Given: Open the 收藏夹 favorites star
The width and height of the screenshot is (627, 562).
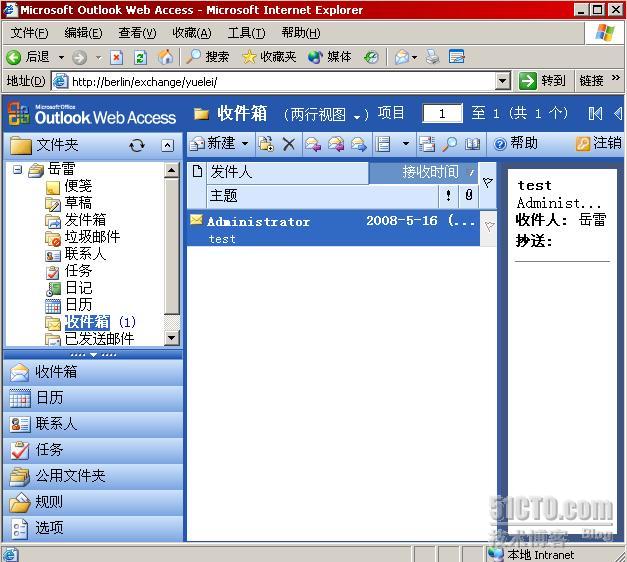Looking at the screenshot, I should [x=269, y=57].
